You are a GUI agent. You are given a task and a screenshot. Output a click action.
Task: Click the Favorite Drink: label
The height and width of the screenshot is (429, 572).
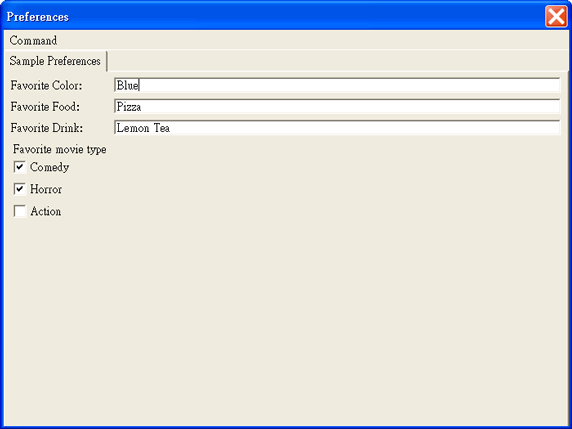click(x=46, y=128)
